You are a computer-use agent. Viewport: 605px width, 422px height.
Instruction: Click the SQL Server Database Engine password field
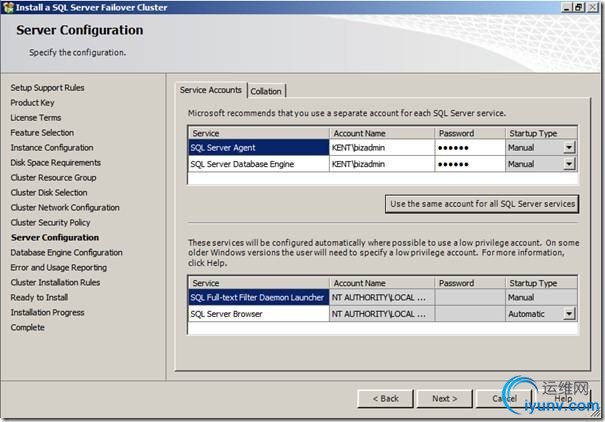point(470,164)
